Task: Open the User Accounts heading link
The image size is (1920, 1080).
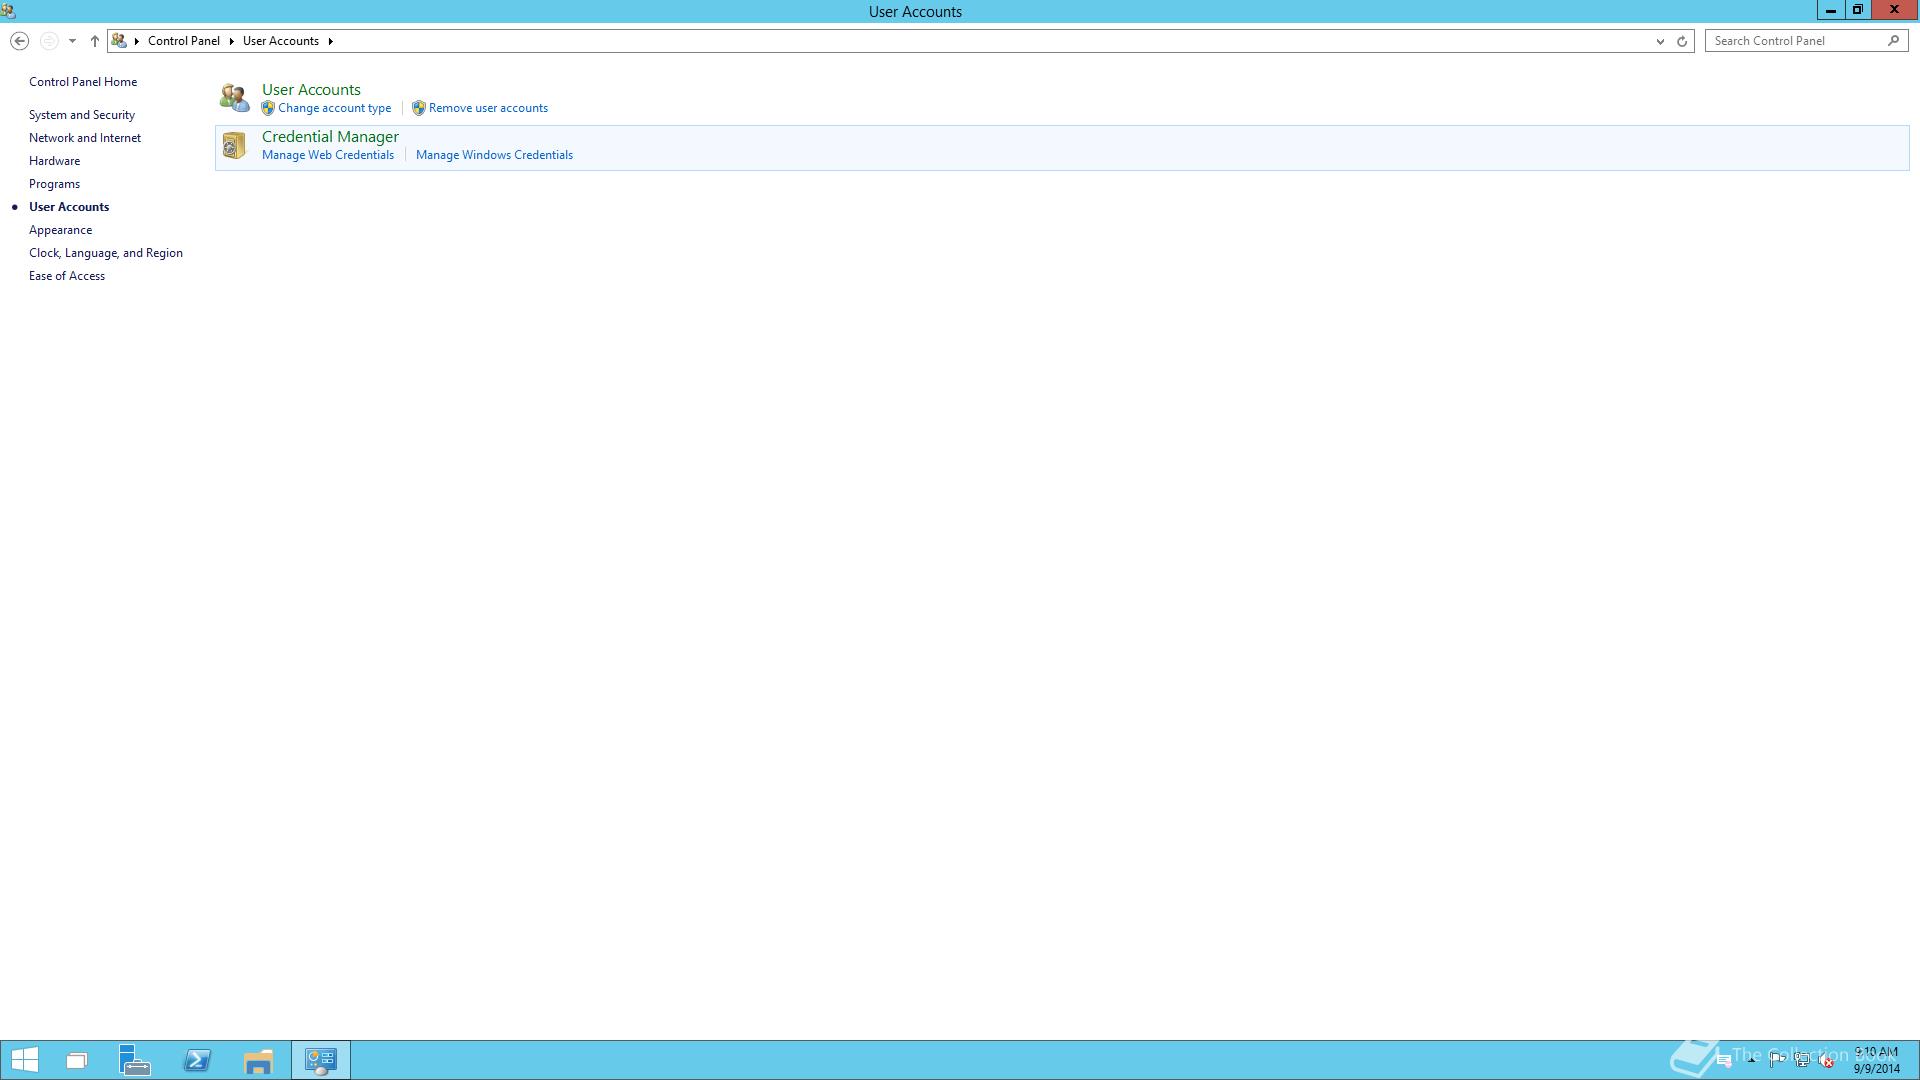Action: tap(311, 90)
